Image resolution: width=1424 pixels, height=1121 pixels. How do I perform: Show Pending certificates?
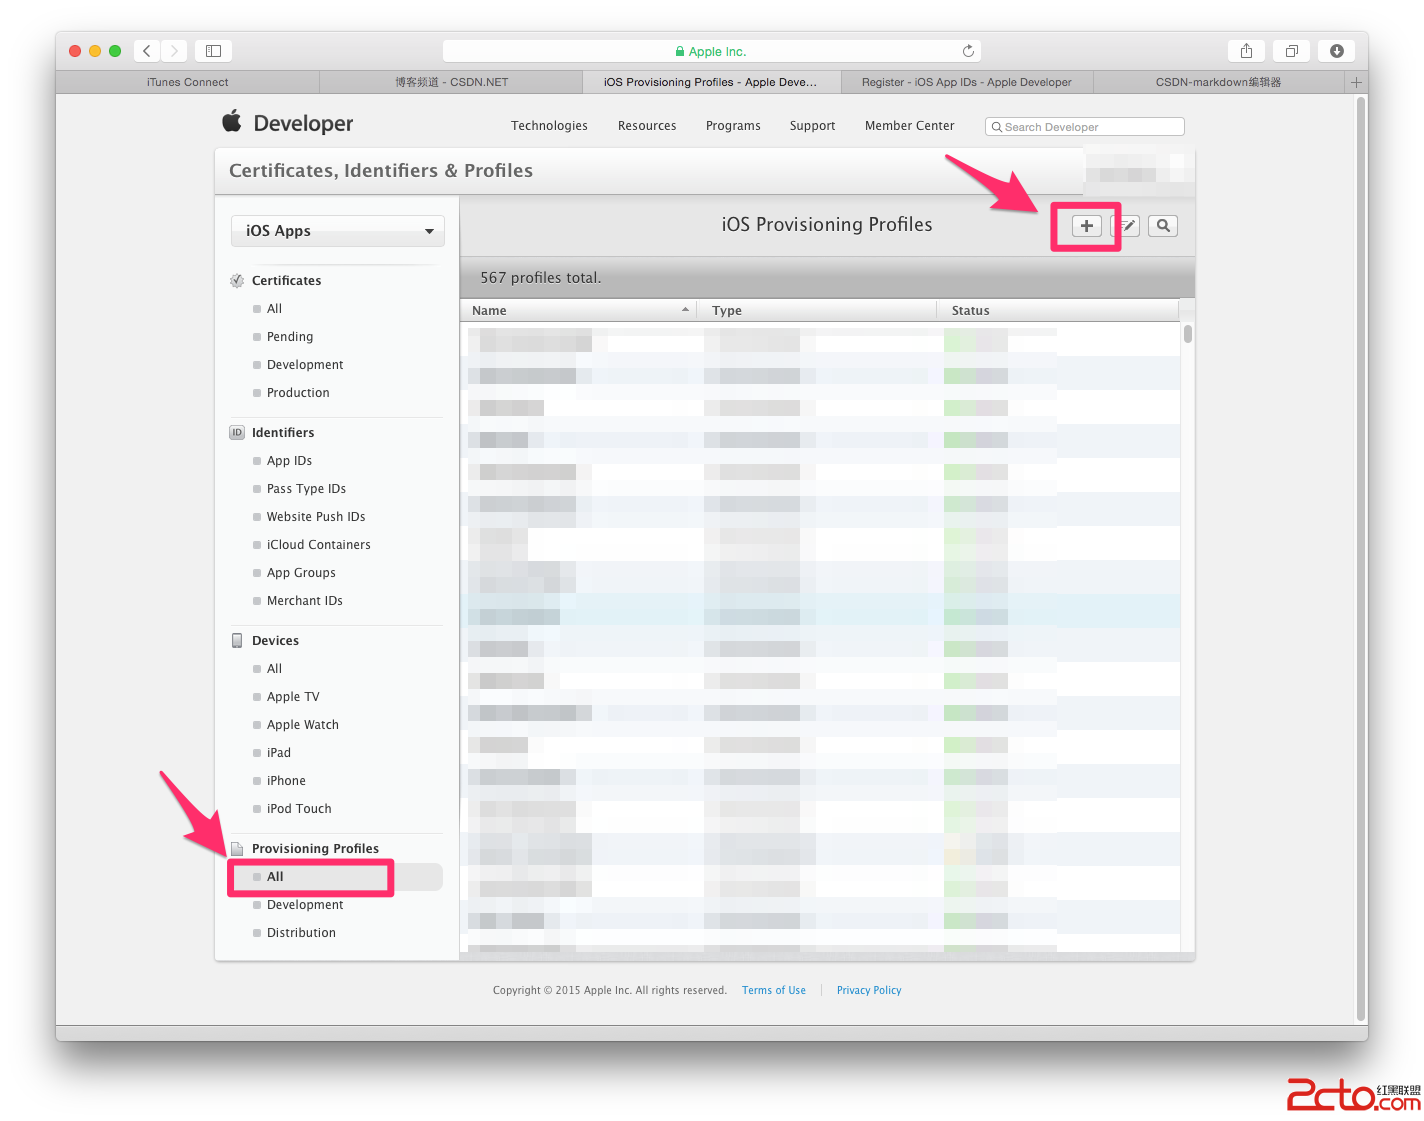coord(290,337)
